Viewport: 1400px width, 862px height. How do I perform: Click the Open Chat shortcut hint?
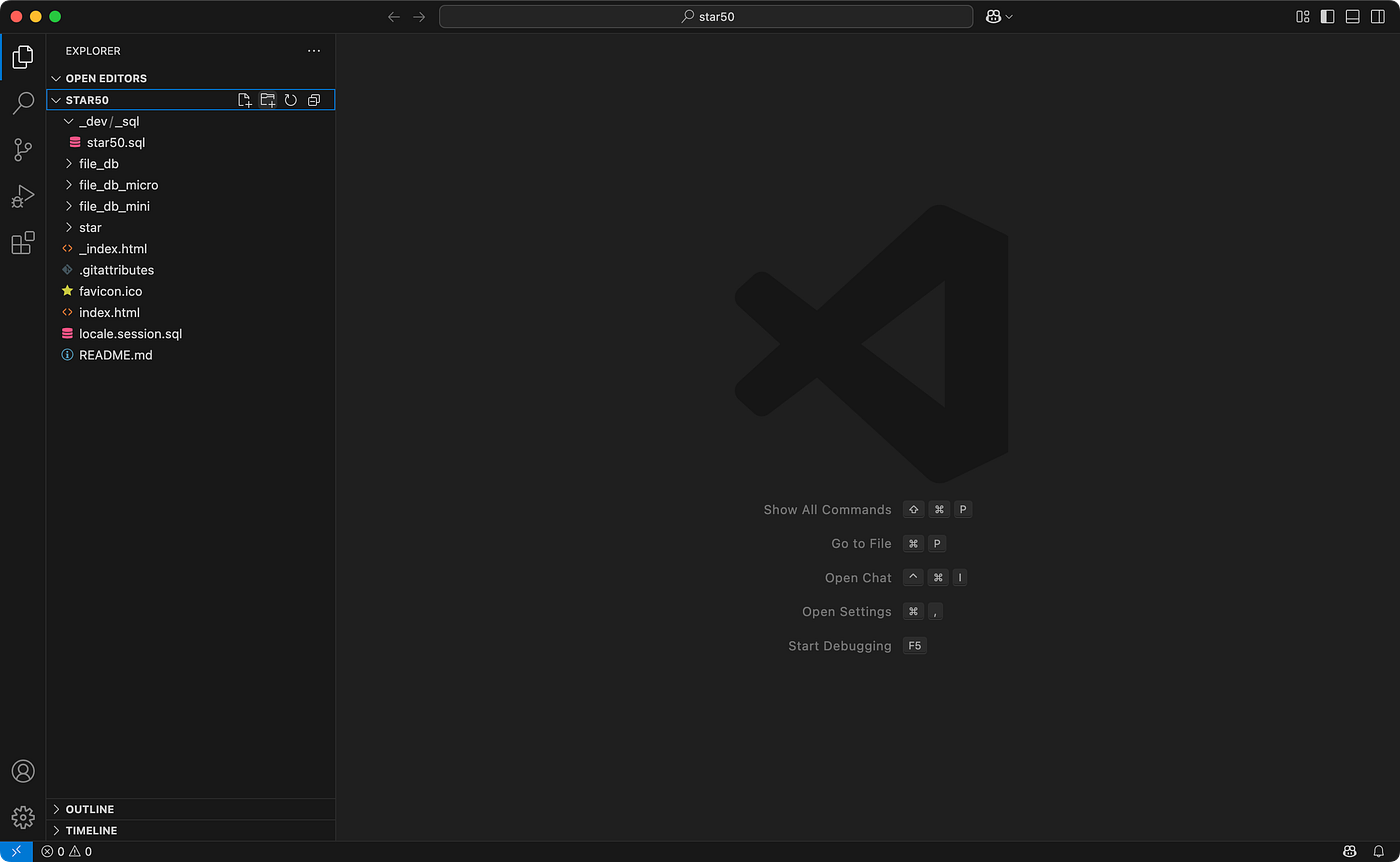(x=896, y=578)
